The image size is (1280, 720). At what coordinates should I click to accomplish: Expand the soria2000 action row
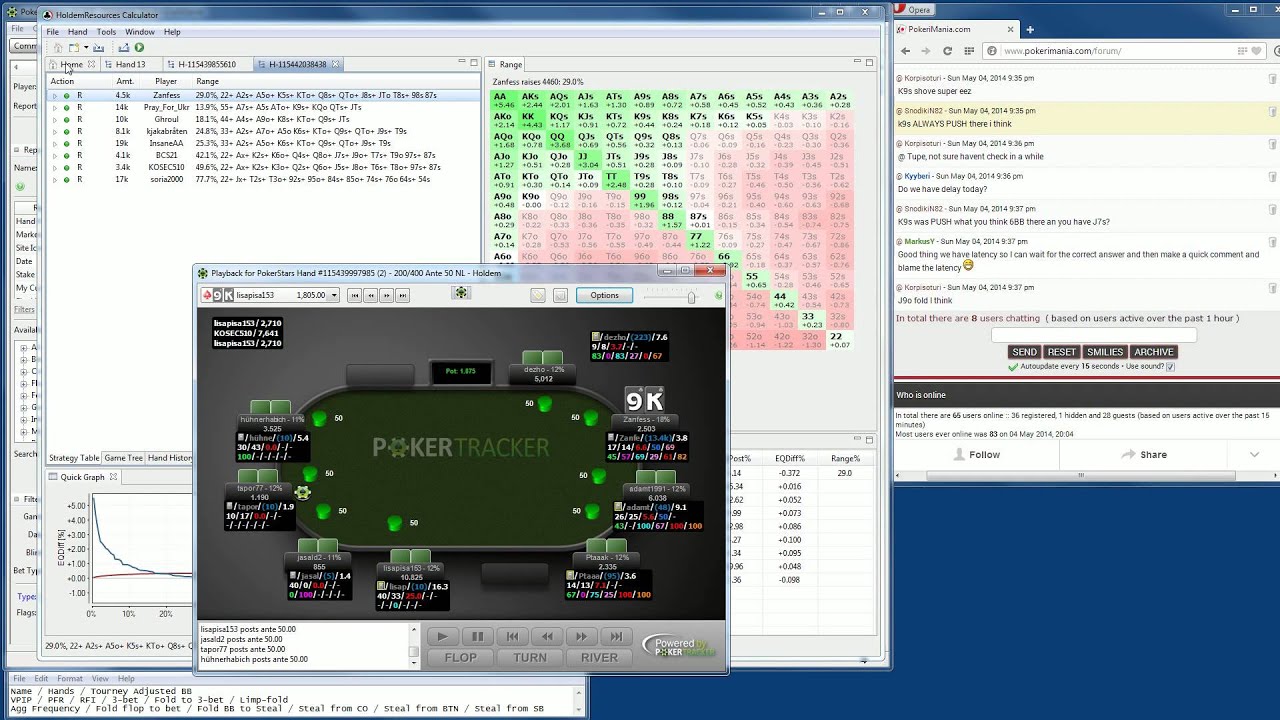tap(55, 180)
